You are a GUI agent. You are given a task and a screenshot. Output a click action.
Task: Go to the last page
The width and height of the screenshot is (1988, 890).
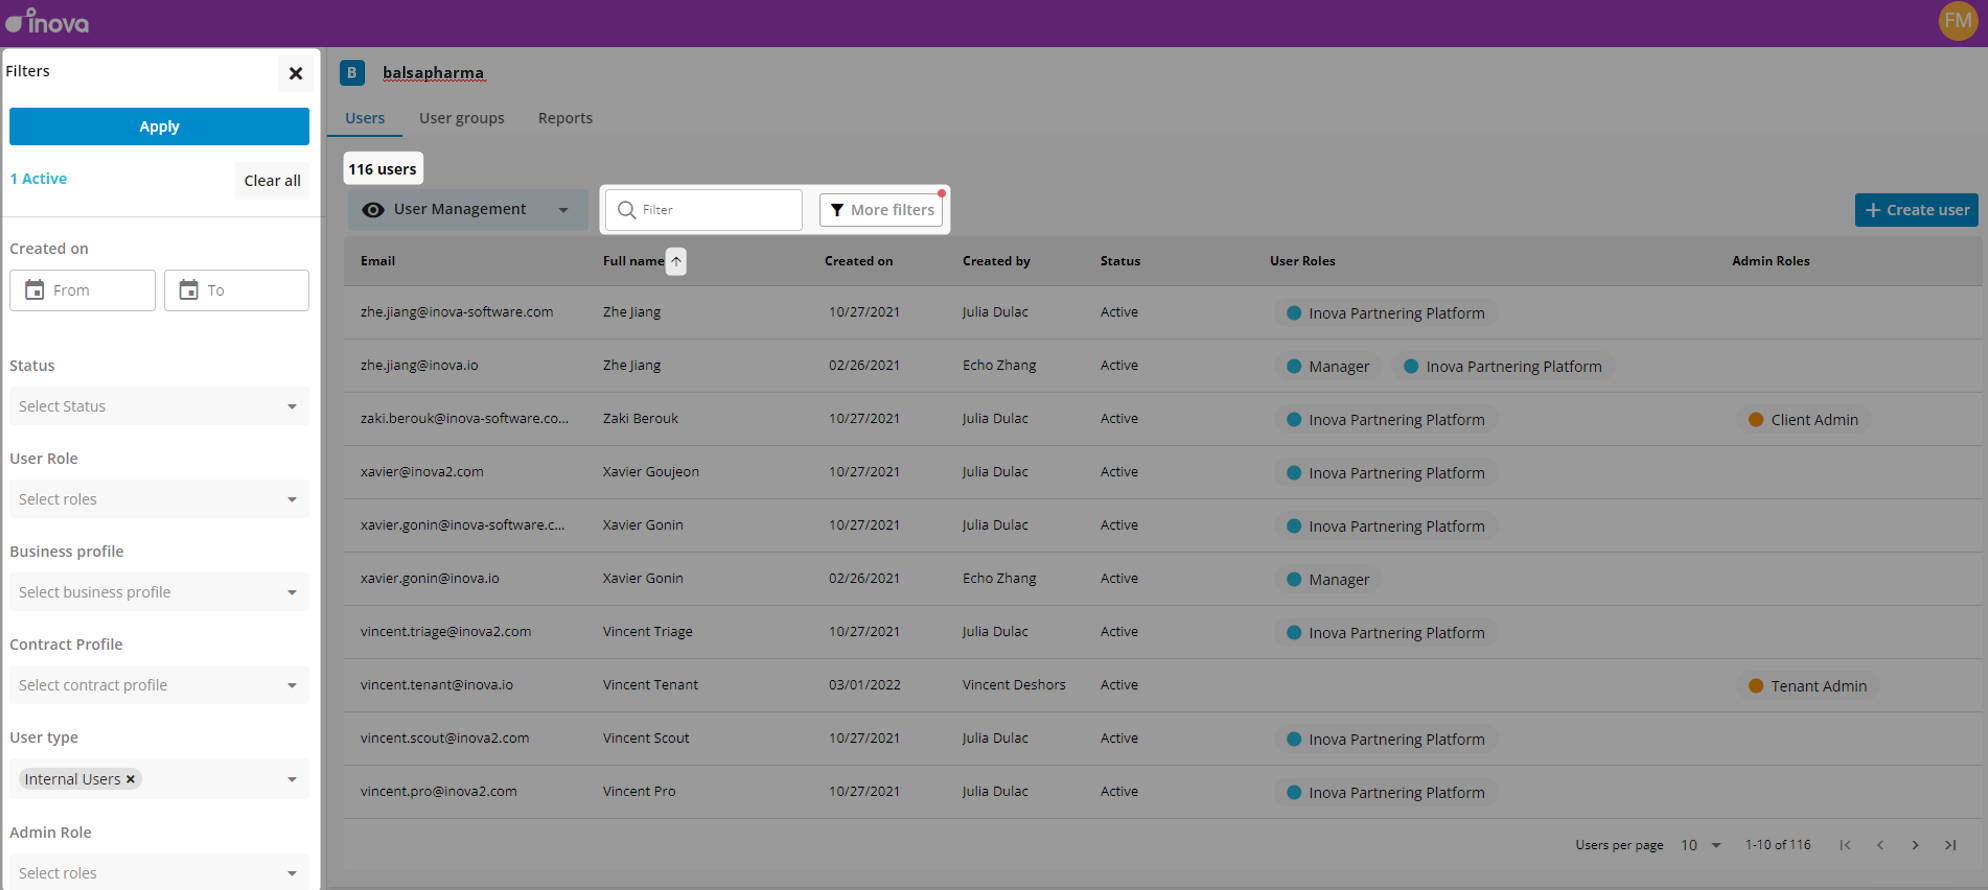tap(1950, 845)
